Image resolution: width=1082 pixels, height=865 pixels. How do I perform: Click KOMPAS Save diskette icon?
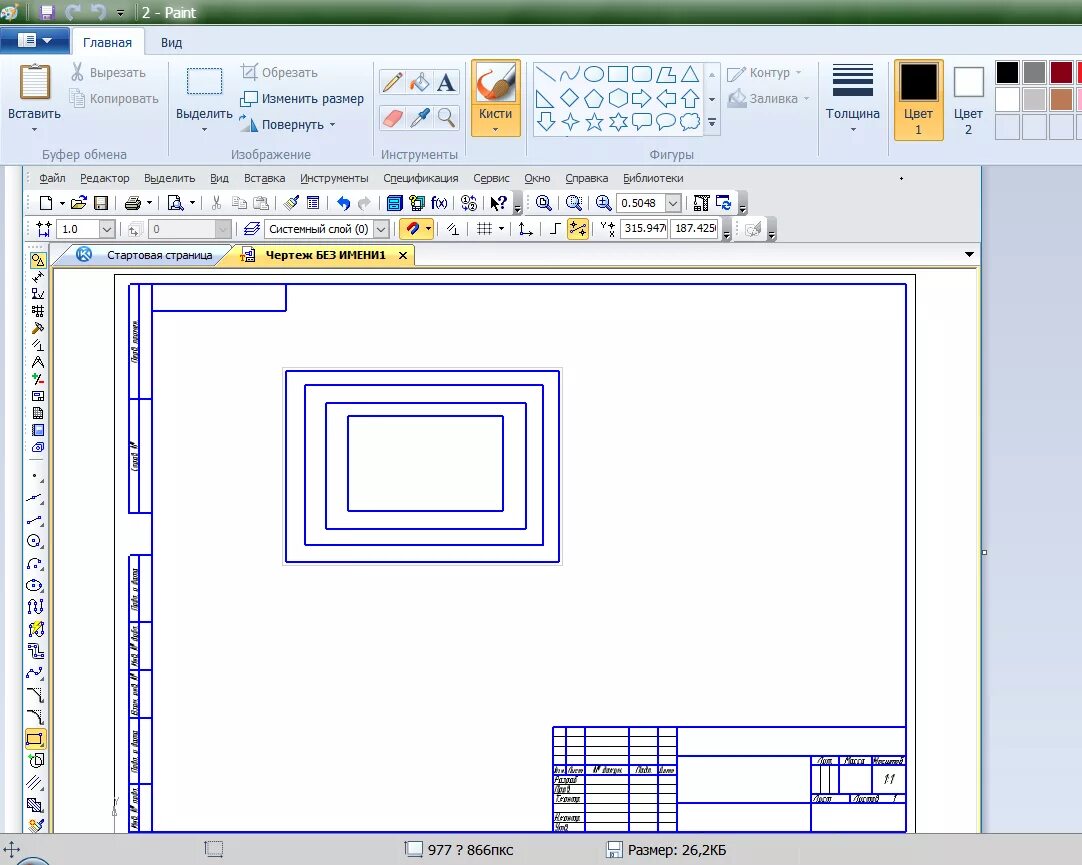point(101,203)
